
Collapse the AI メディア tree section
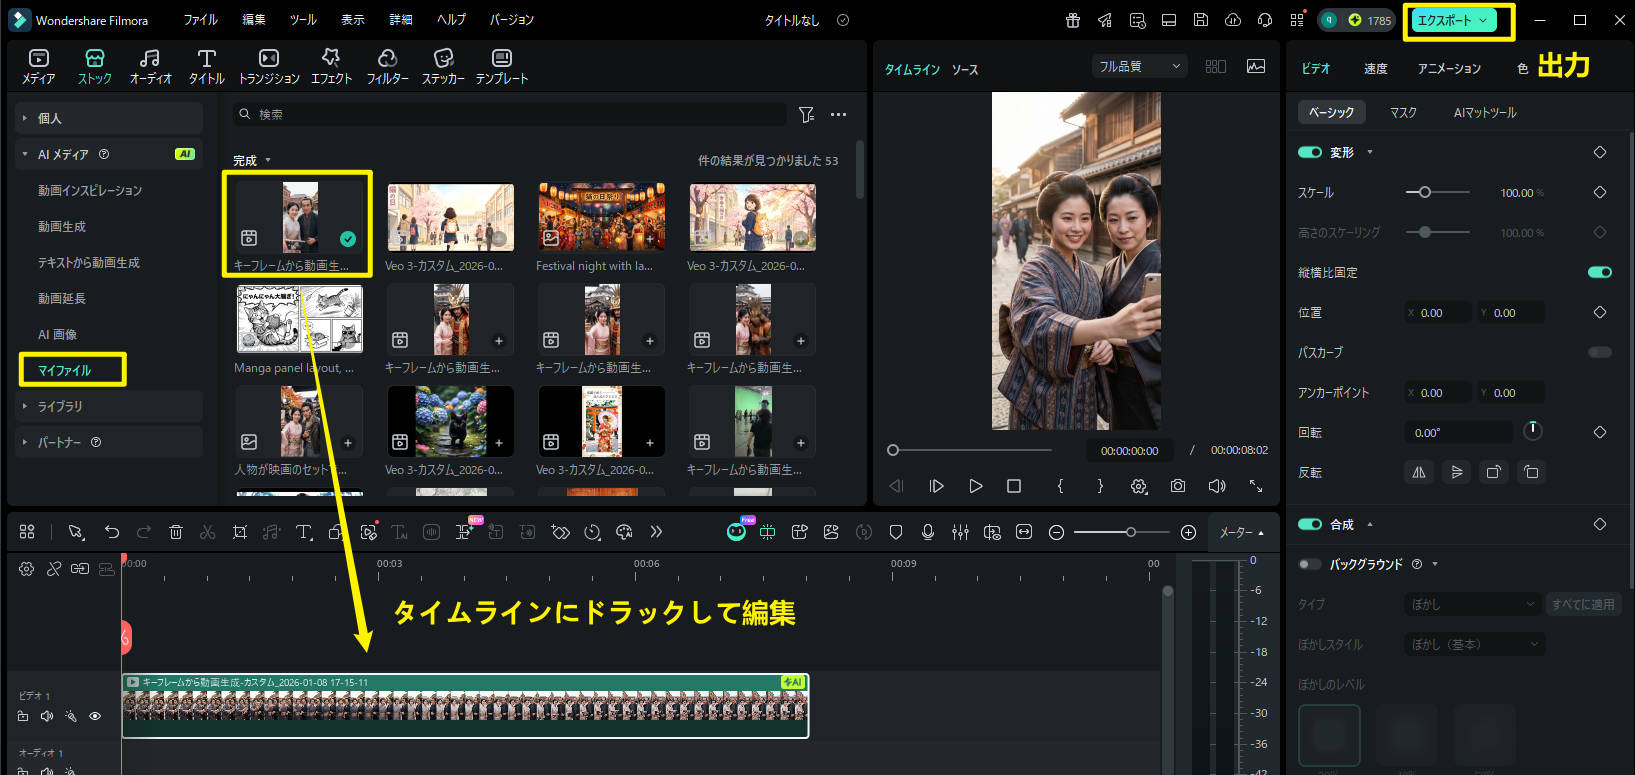(x=24, y=154)
